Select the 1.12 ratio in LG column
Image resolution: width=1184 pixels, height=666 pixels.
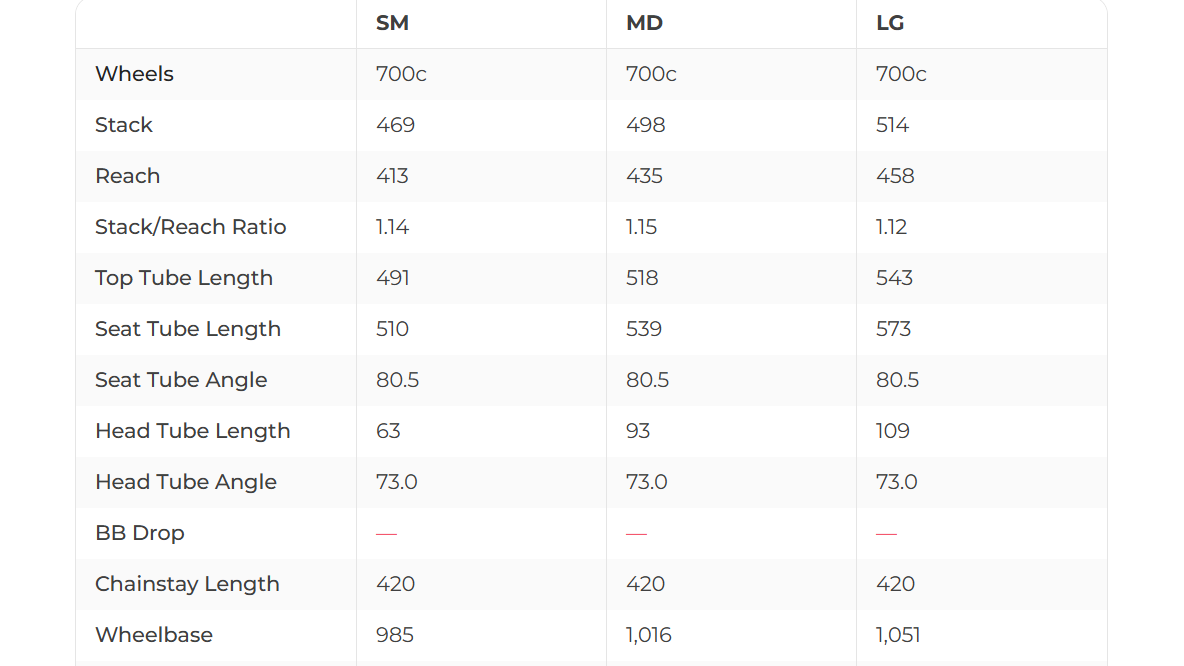click(891, 227)
